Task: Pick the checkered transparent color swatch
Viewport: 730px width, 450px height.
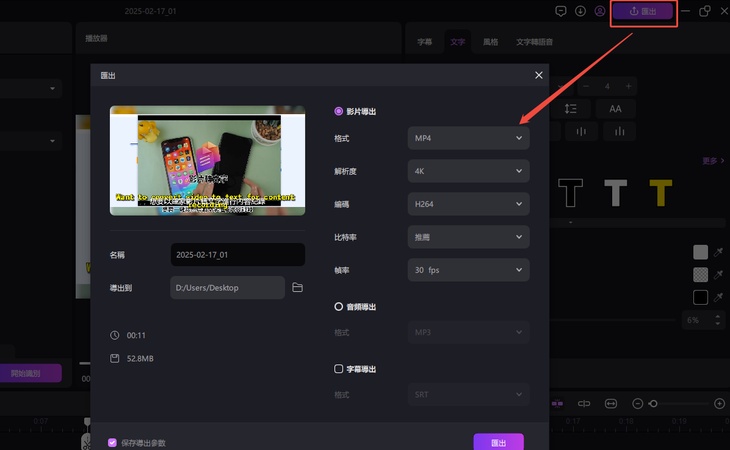Action: tap(701, 275)
